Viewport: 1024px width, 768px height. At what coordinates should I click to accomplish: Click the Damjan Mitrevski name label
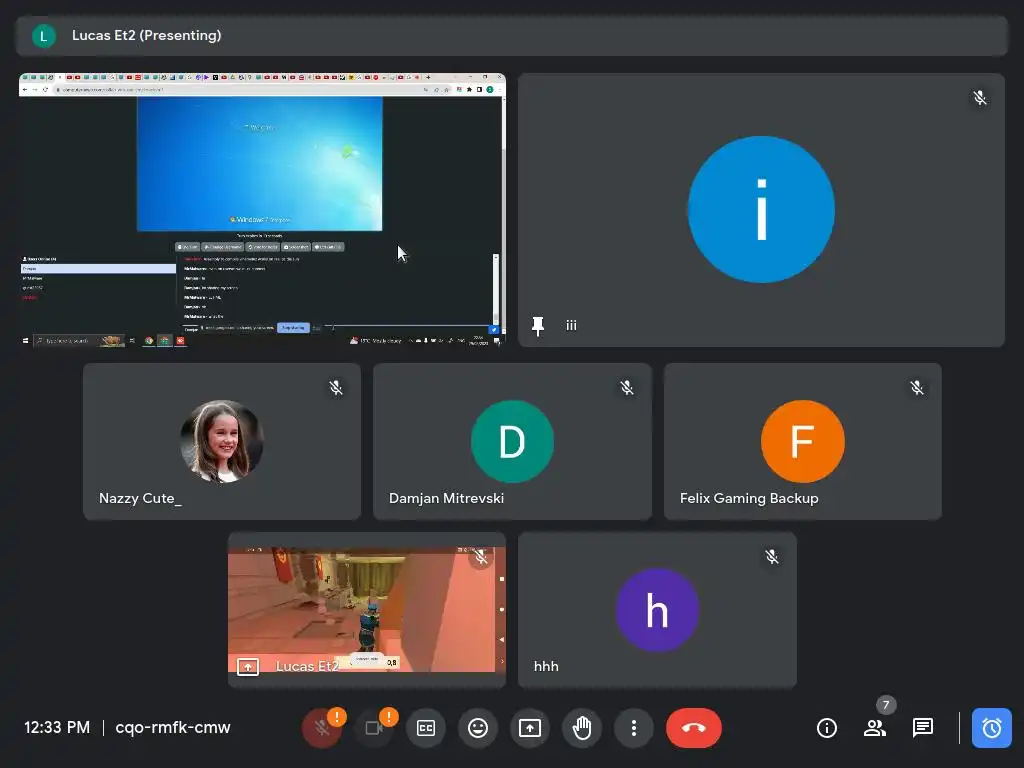(x=447, y=498)
